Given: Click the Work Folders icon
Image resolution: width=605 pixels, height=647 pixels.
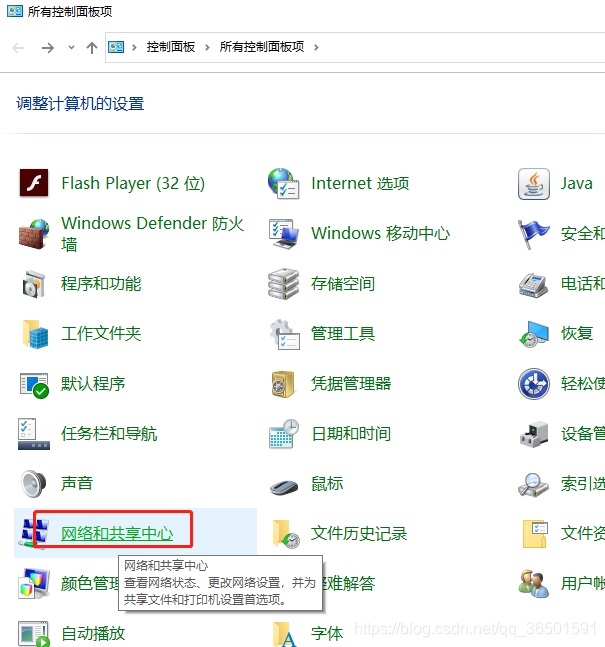Looking at the screenshot, I should pos(35,334).
